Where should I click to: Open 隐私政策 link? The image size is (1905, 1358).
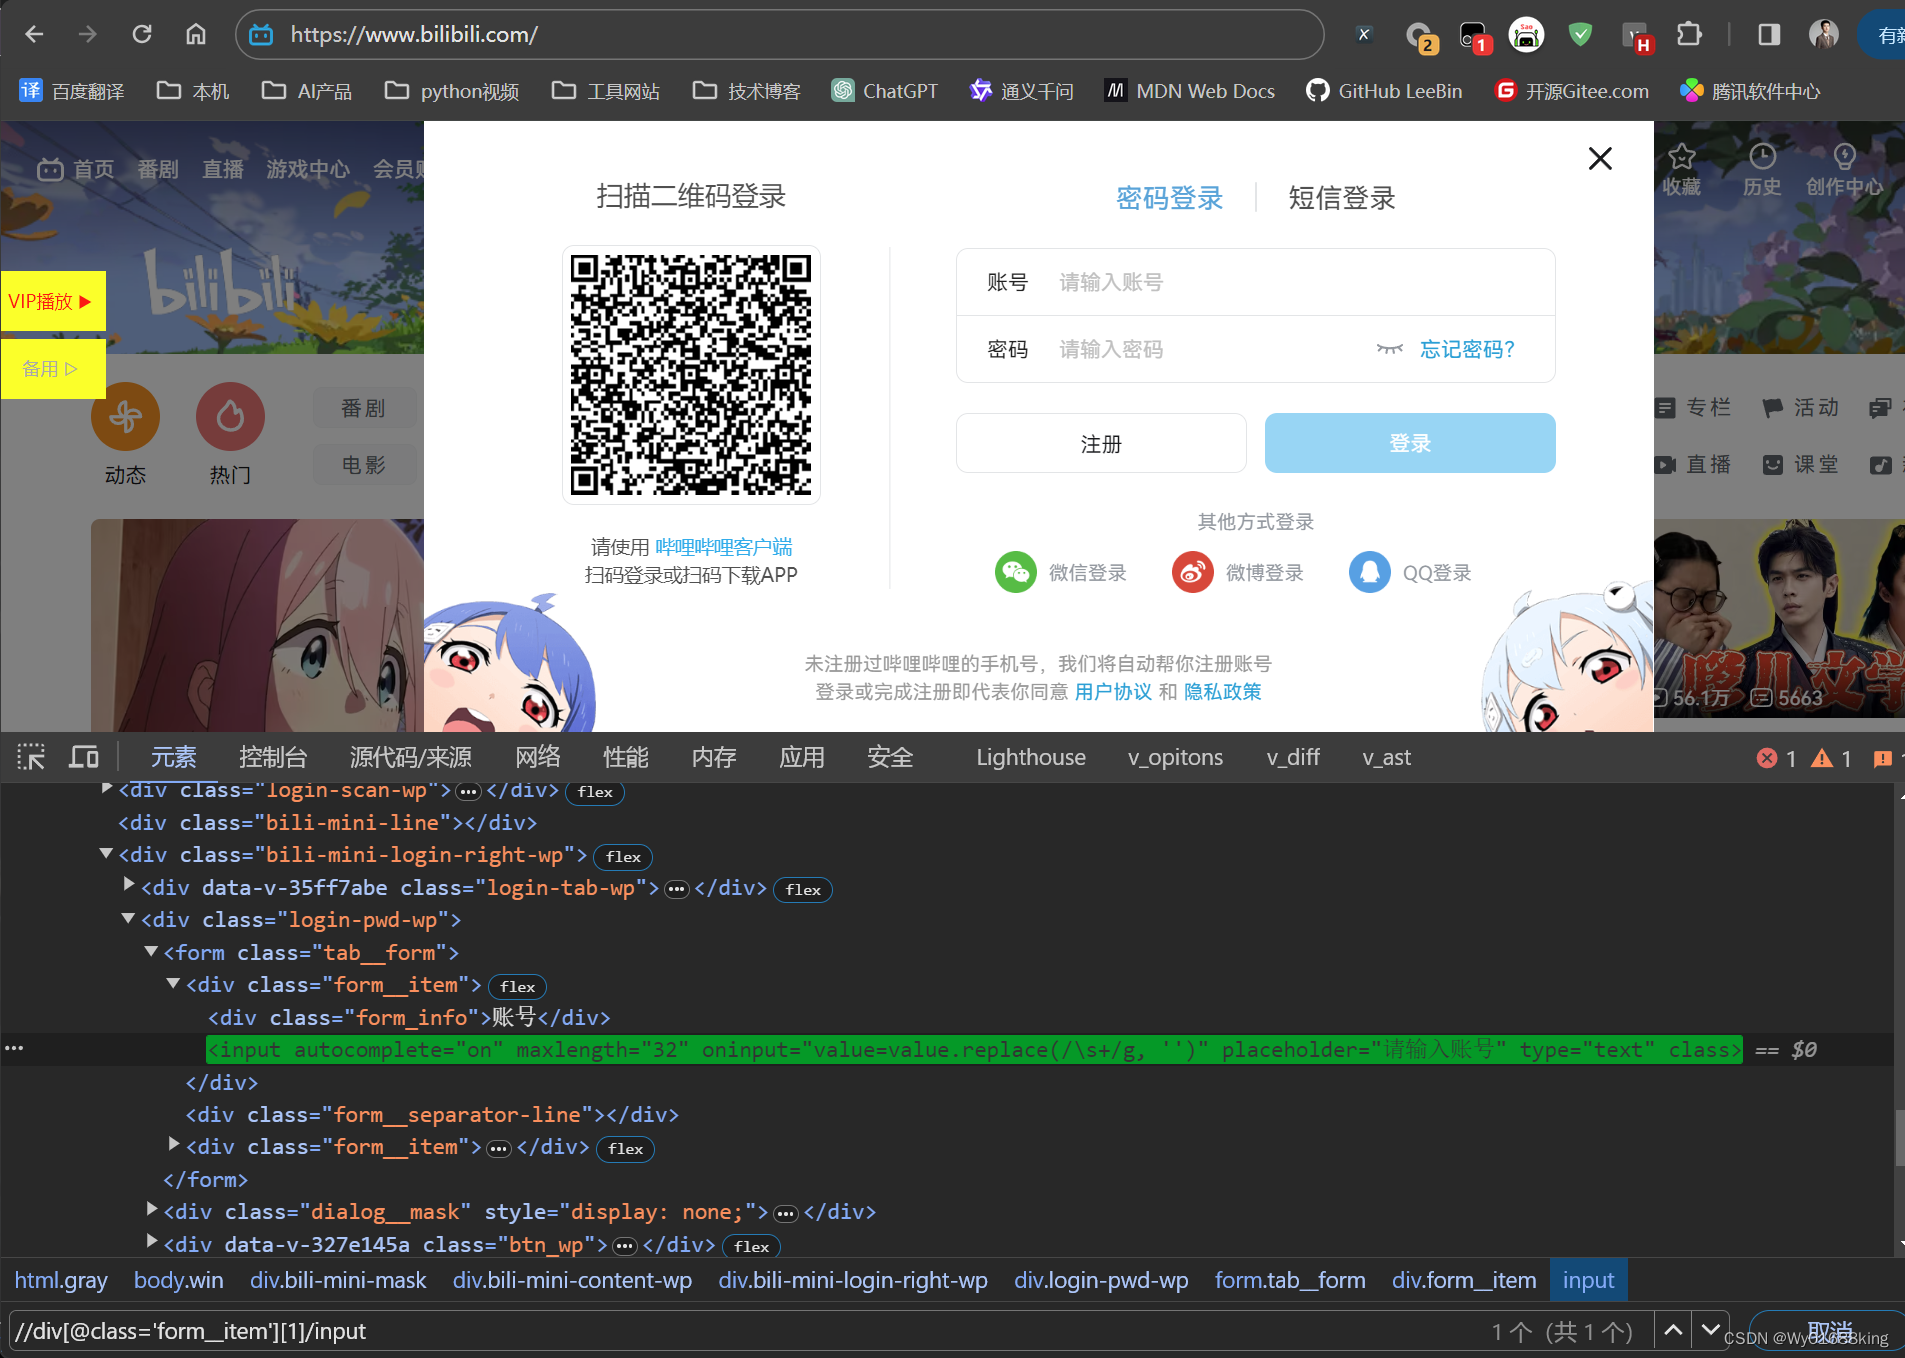click(x=1223, y=692)
